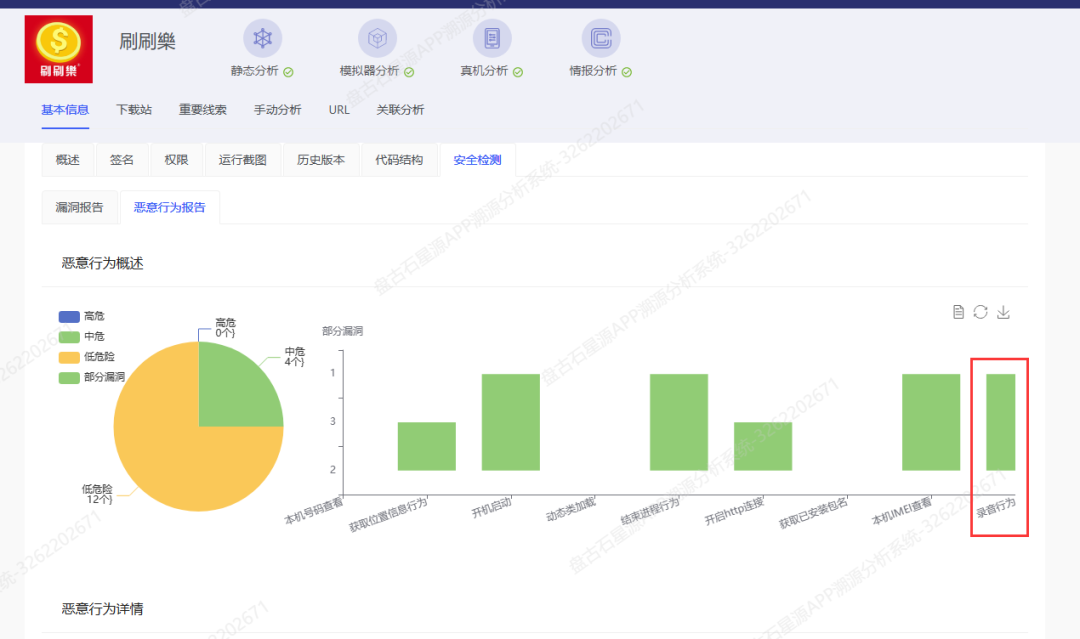Image resolution: width=1080 pixels, height=639 pixels.
Task: Download chart as image icon
Action: (x=1004, y=312)
